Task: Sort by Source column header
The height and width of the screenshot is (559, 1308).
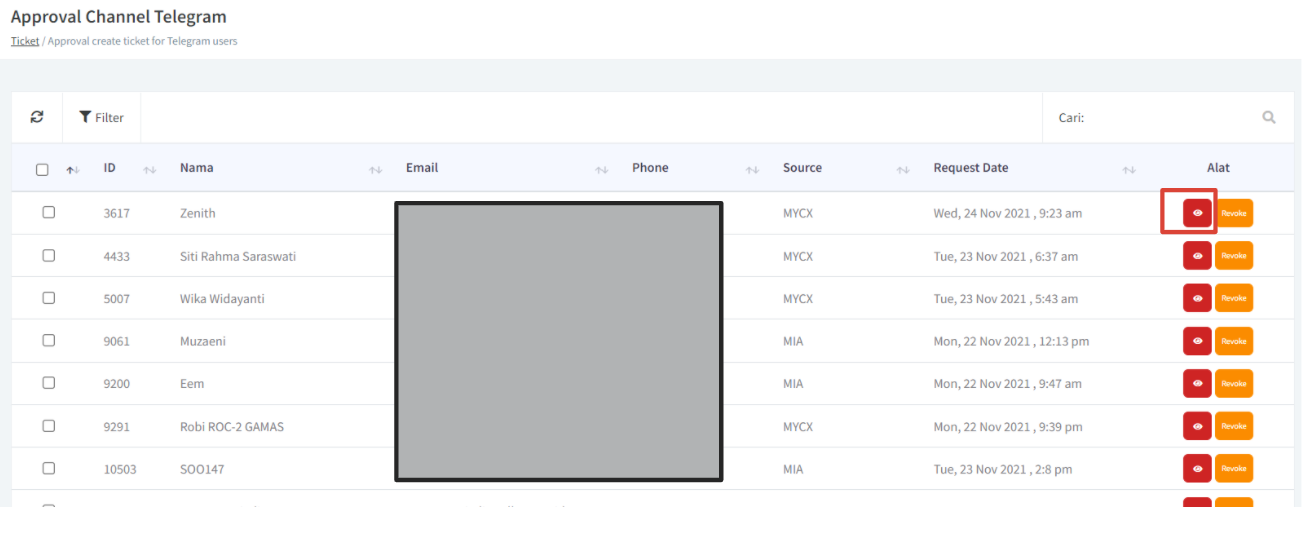Action: pyautogui.click(x=802, y=168)
